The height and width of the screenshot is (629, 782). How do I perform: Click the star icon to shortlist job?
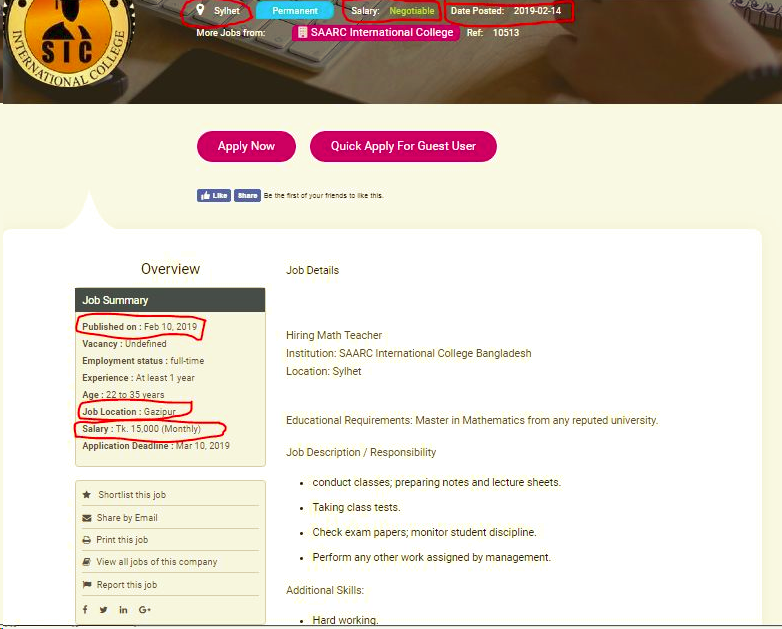tap(87, 495)
